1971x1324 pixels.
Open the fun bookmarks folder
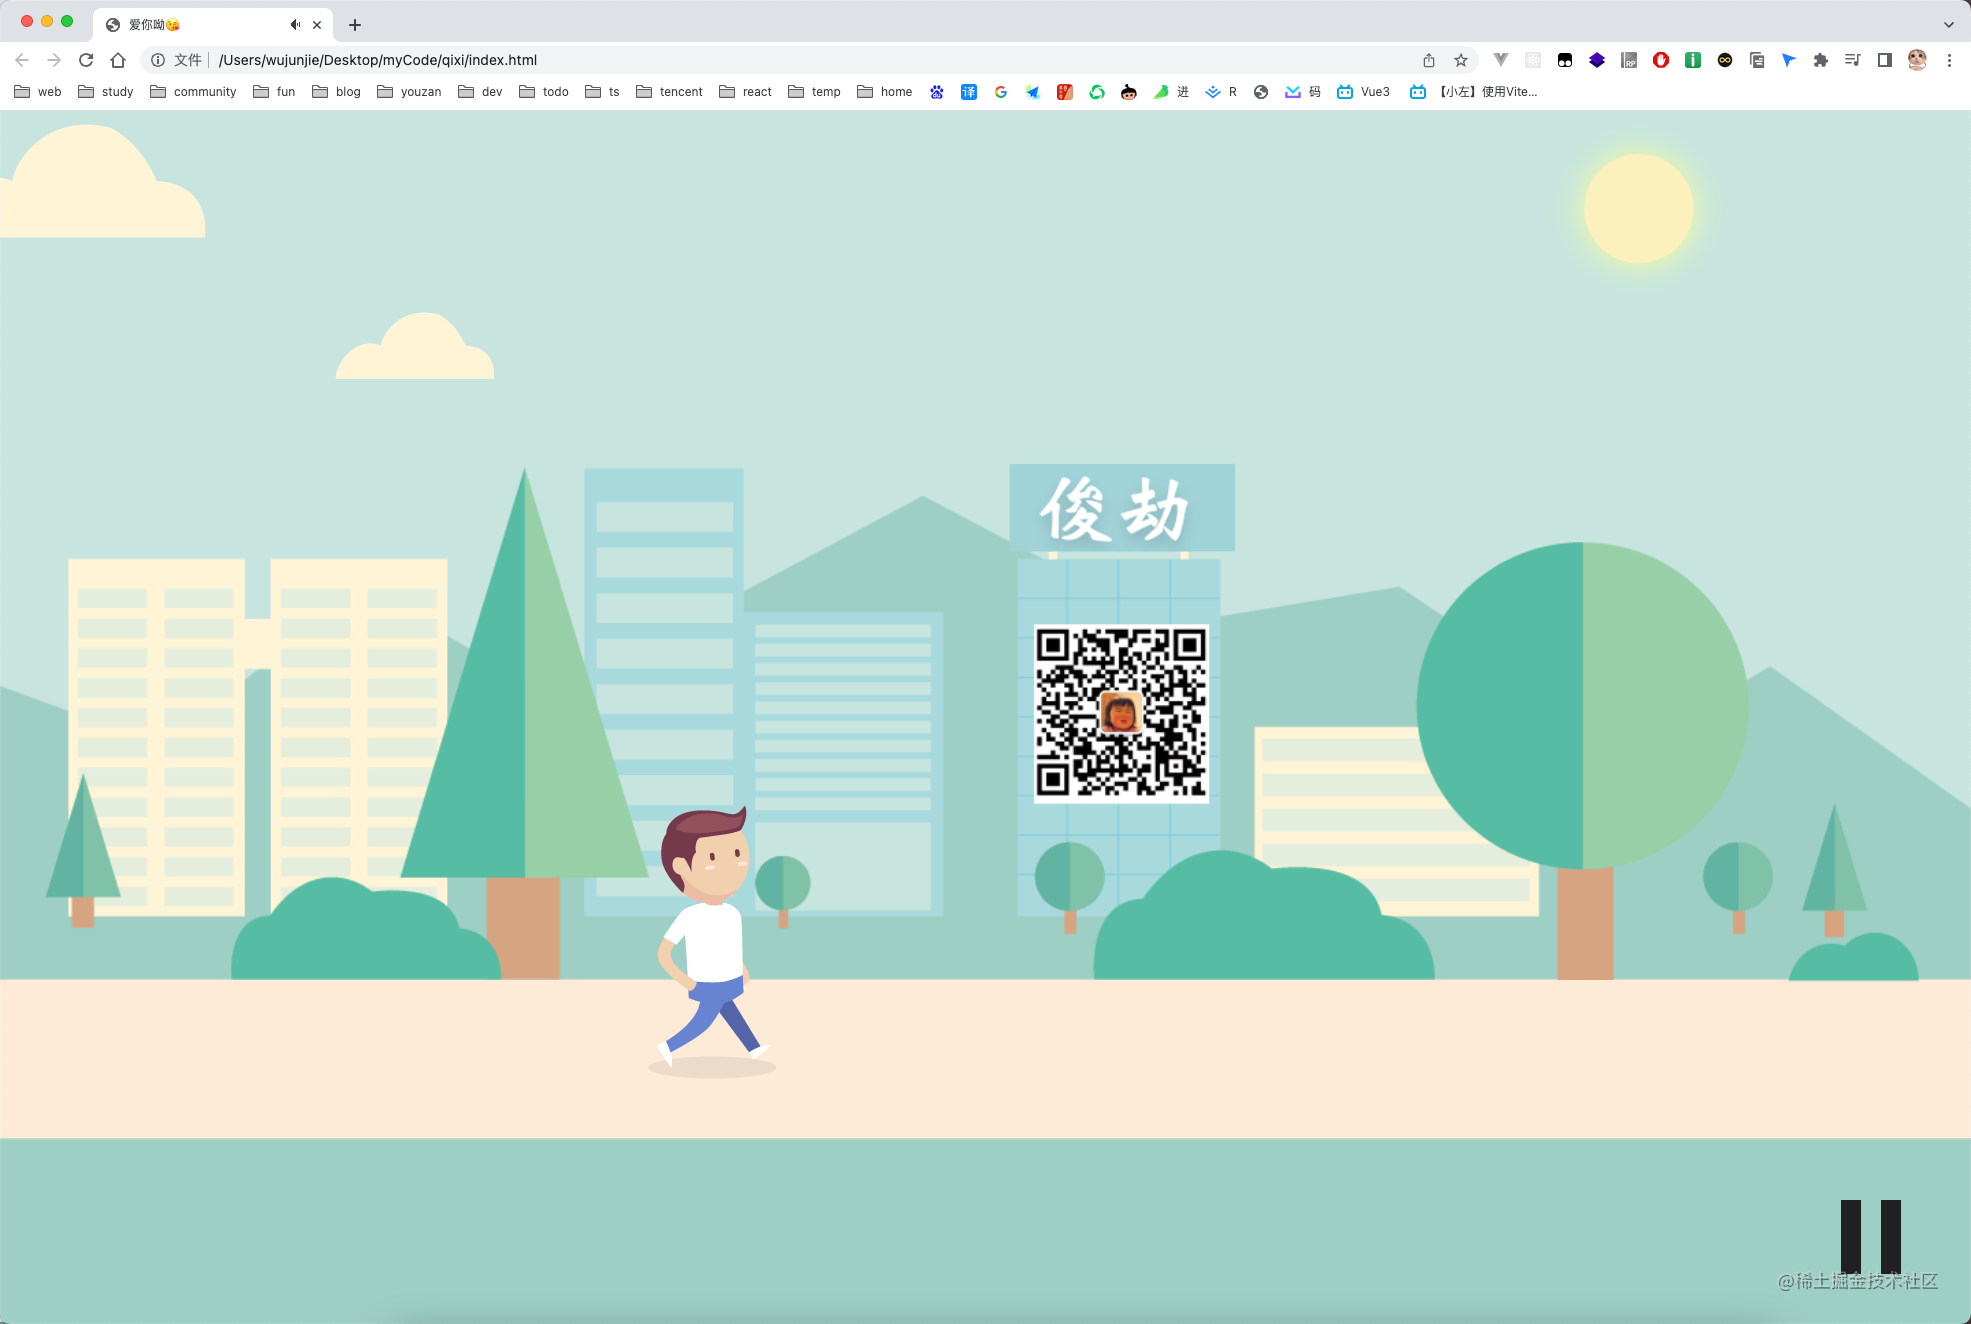[x=274, y=92]
